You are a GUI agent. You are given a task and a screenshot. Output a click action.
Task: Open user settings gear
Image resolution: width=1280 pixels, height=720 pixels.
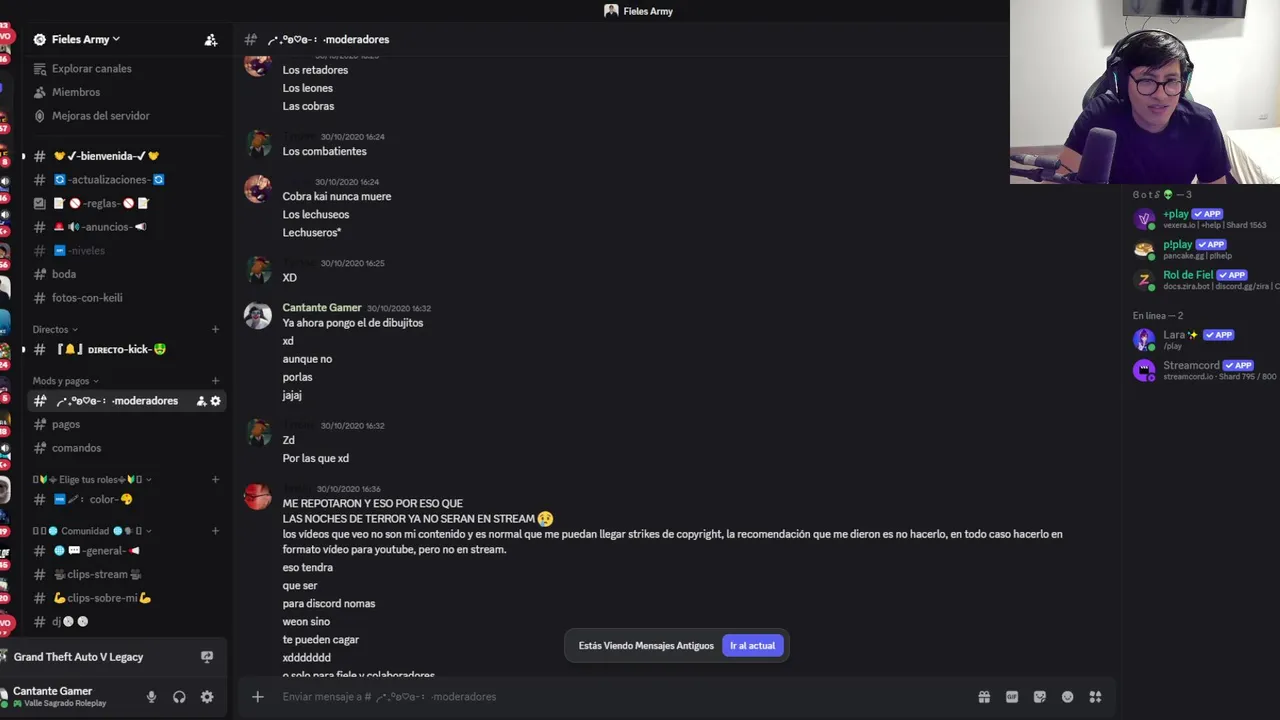(207, 697)
